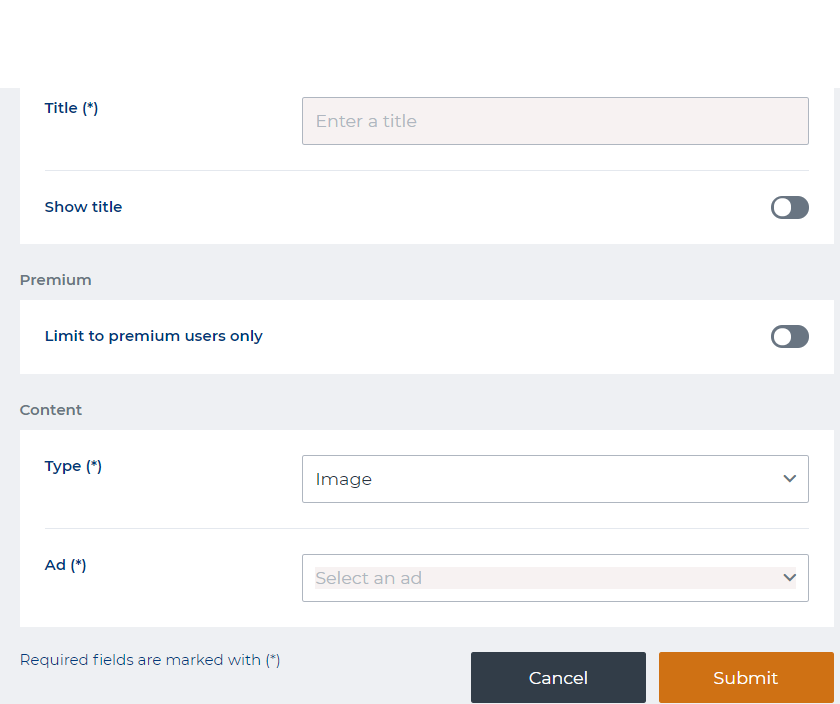Click the Show title label text
This screenshot has height=704, width=840.
pos(83,207)
